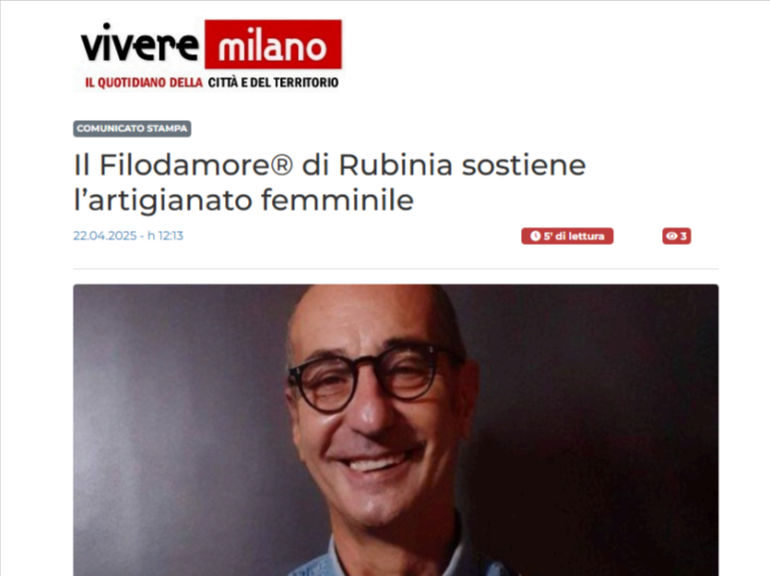
Task: Click the clock icon in reading time badge
Action: [x=535, y=236]
